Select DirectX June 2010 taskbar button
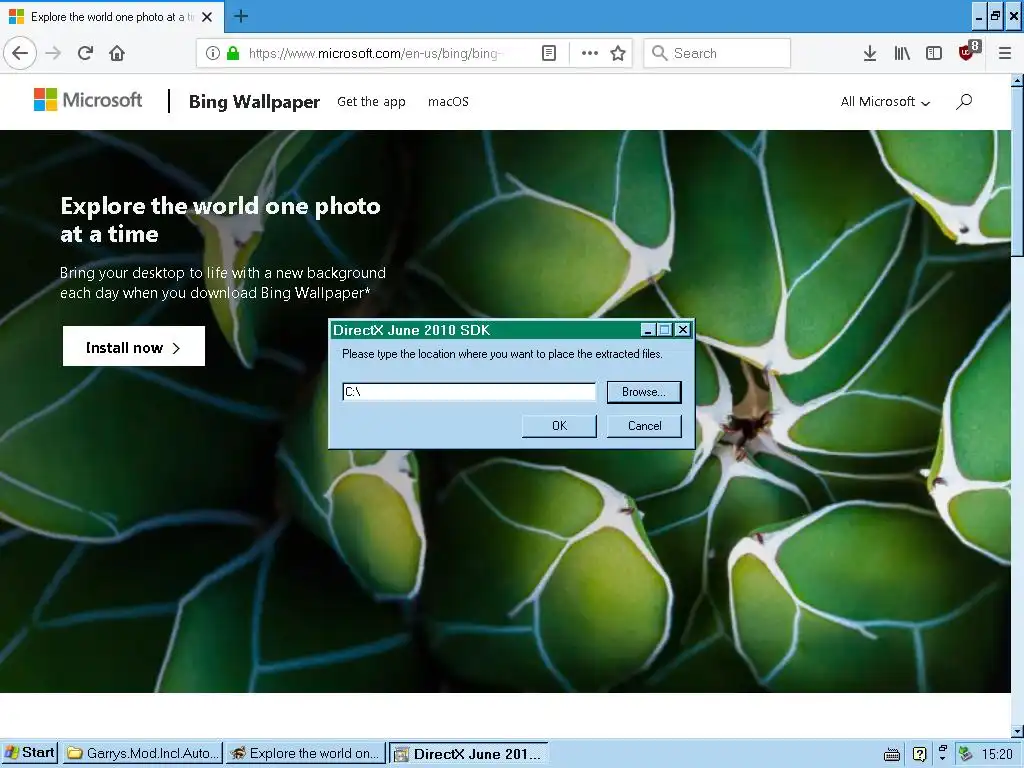1024x768 pixels. pyautogui.click(x=468, y=753)
